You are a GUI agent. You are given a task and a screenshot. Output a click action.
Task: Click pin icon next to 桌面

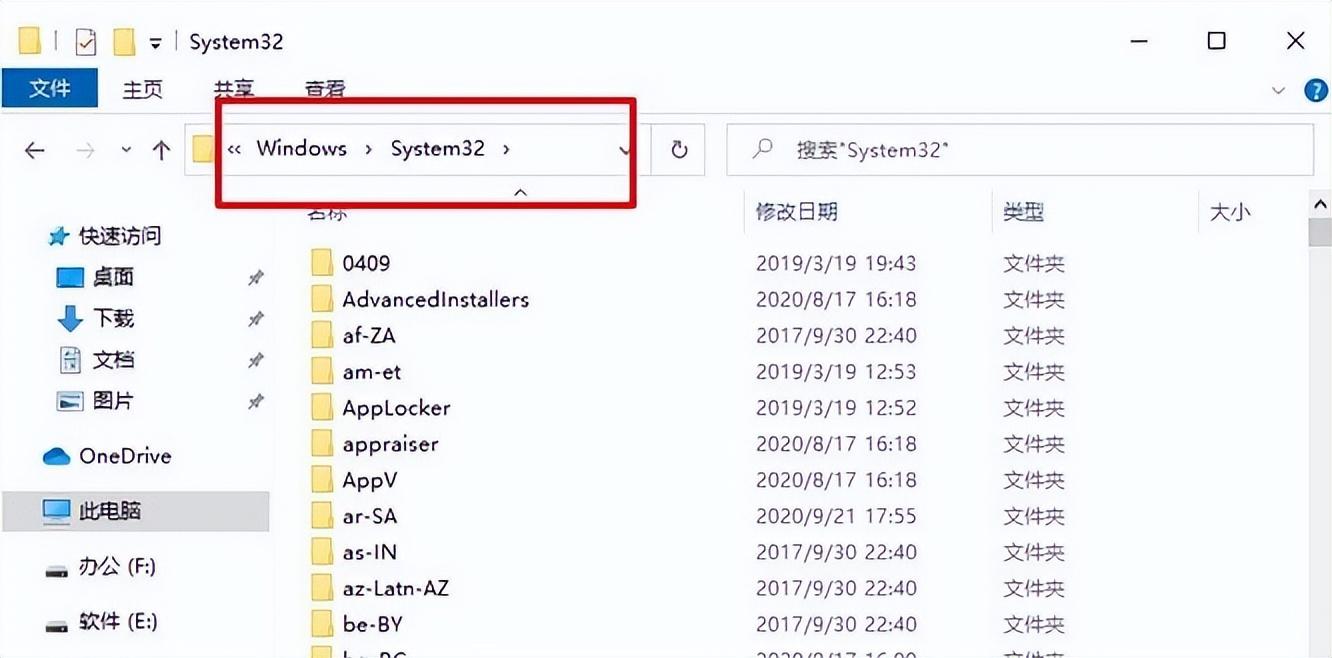point(256,278)
